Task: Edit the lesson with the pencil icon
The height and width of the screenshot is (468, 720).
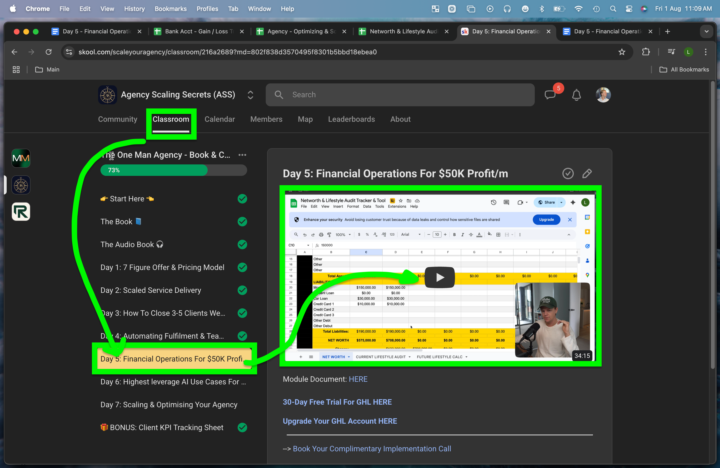Action: click(587, 174)
